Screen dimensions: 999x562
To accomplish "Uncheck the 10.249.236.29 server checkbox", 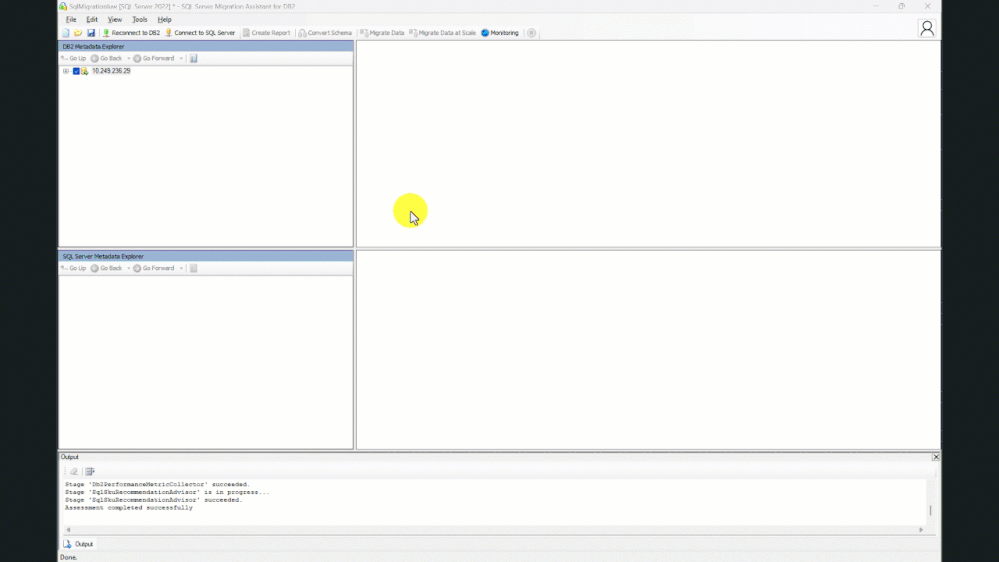I will 76,71.
